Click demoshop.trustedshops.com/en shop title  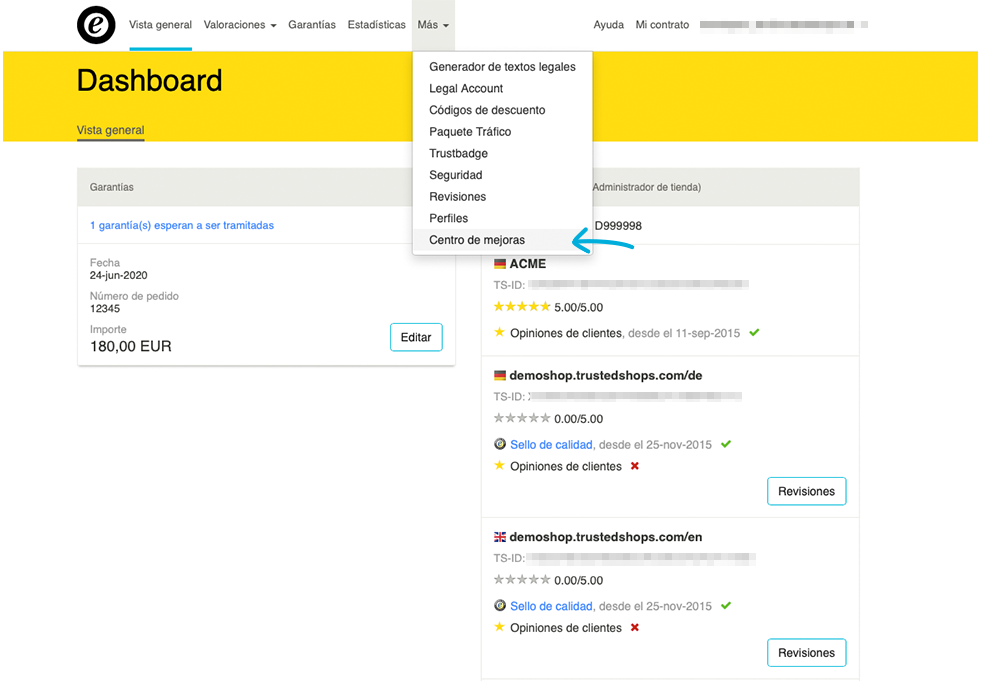[606, 537]
